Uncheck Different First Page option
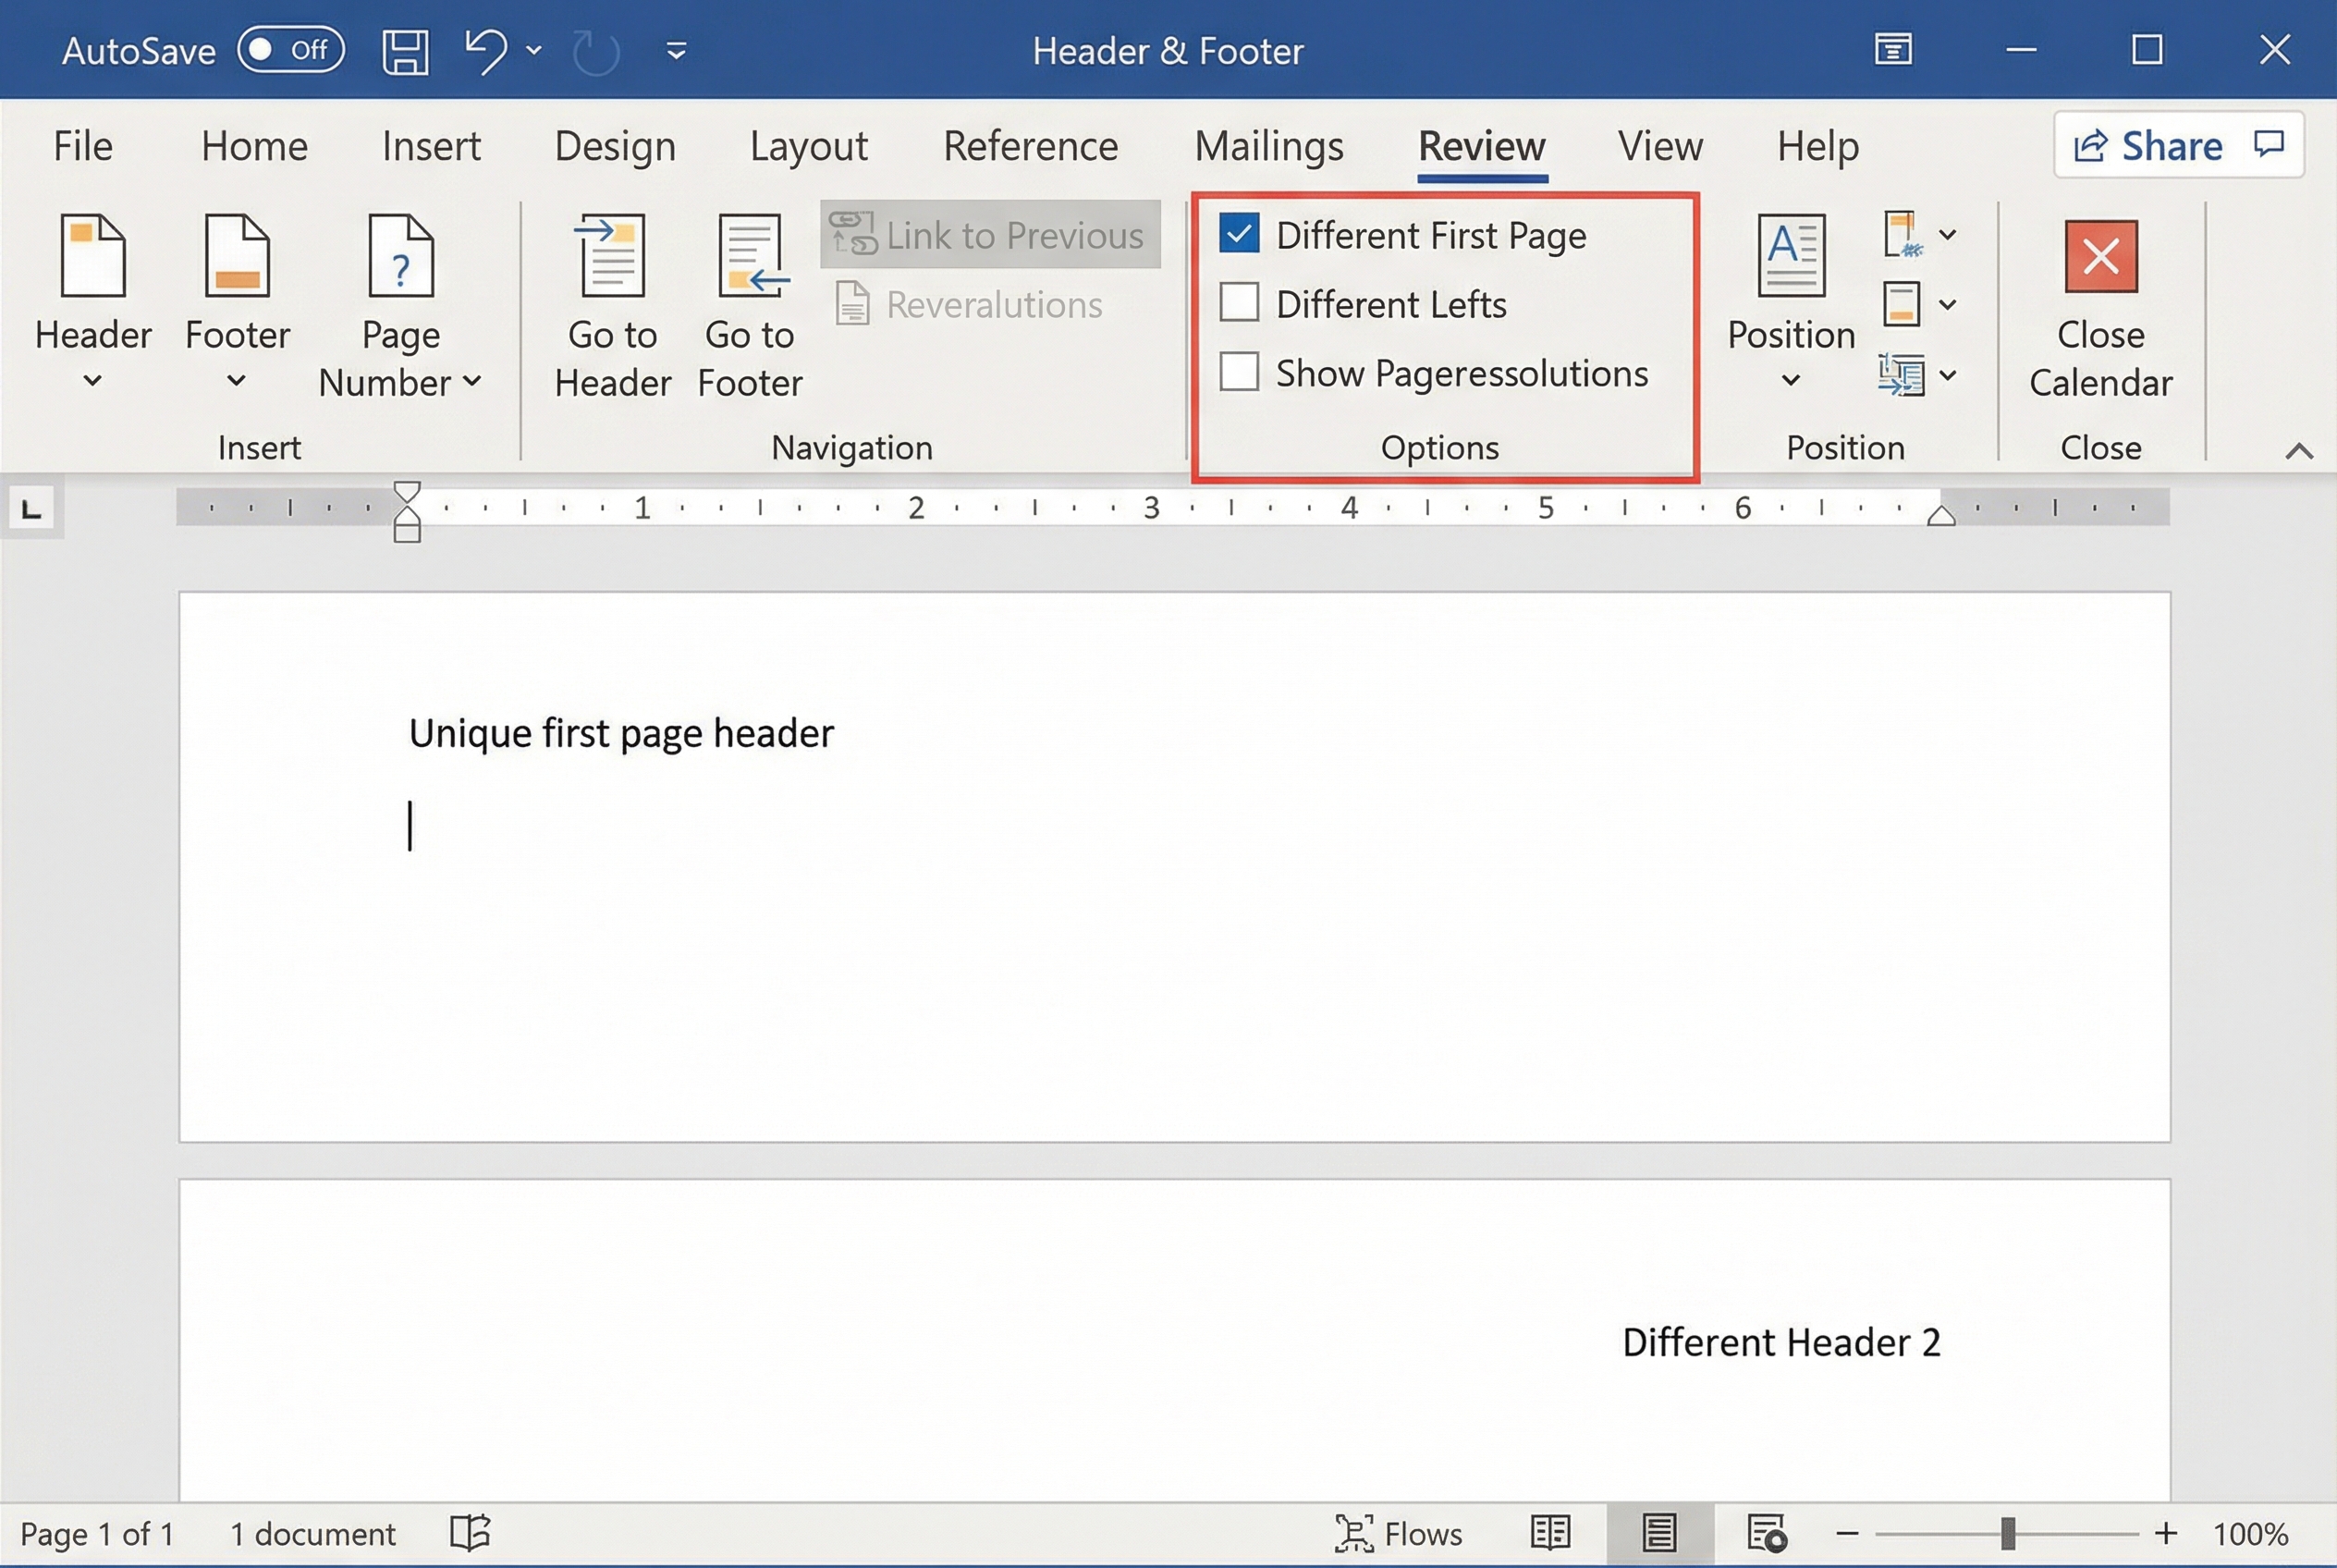The height and width of the screenshot is (1568, 2337). (1240, 234)
